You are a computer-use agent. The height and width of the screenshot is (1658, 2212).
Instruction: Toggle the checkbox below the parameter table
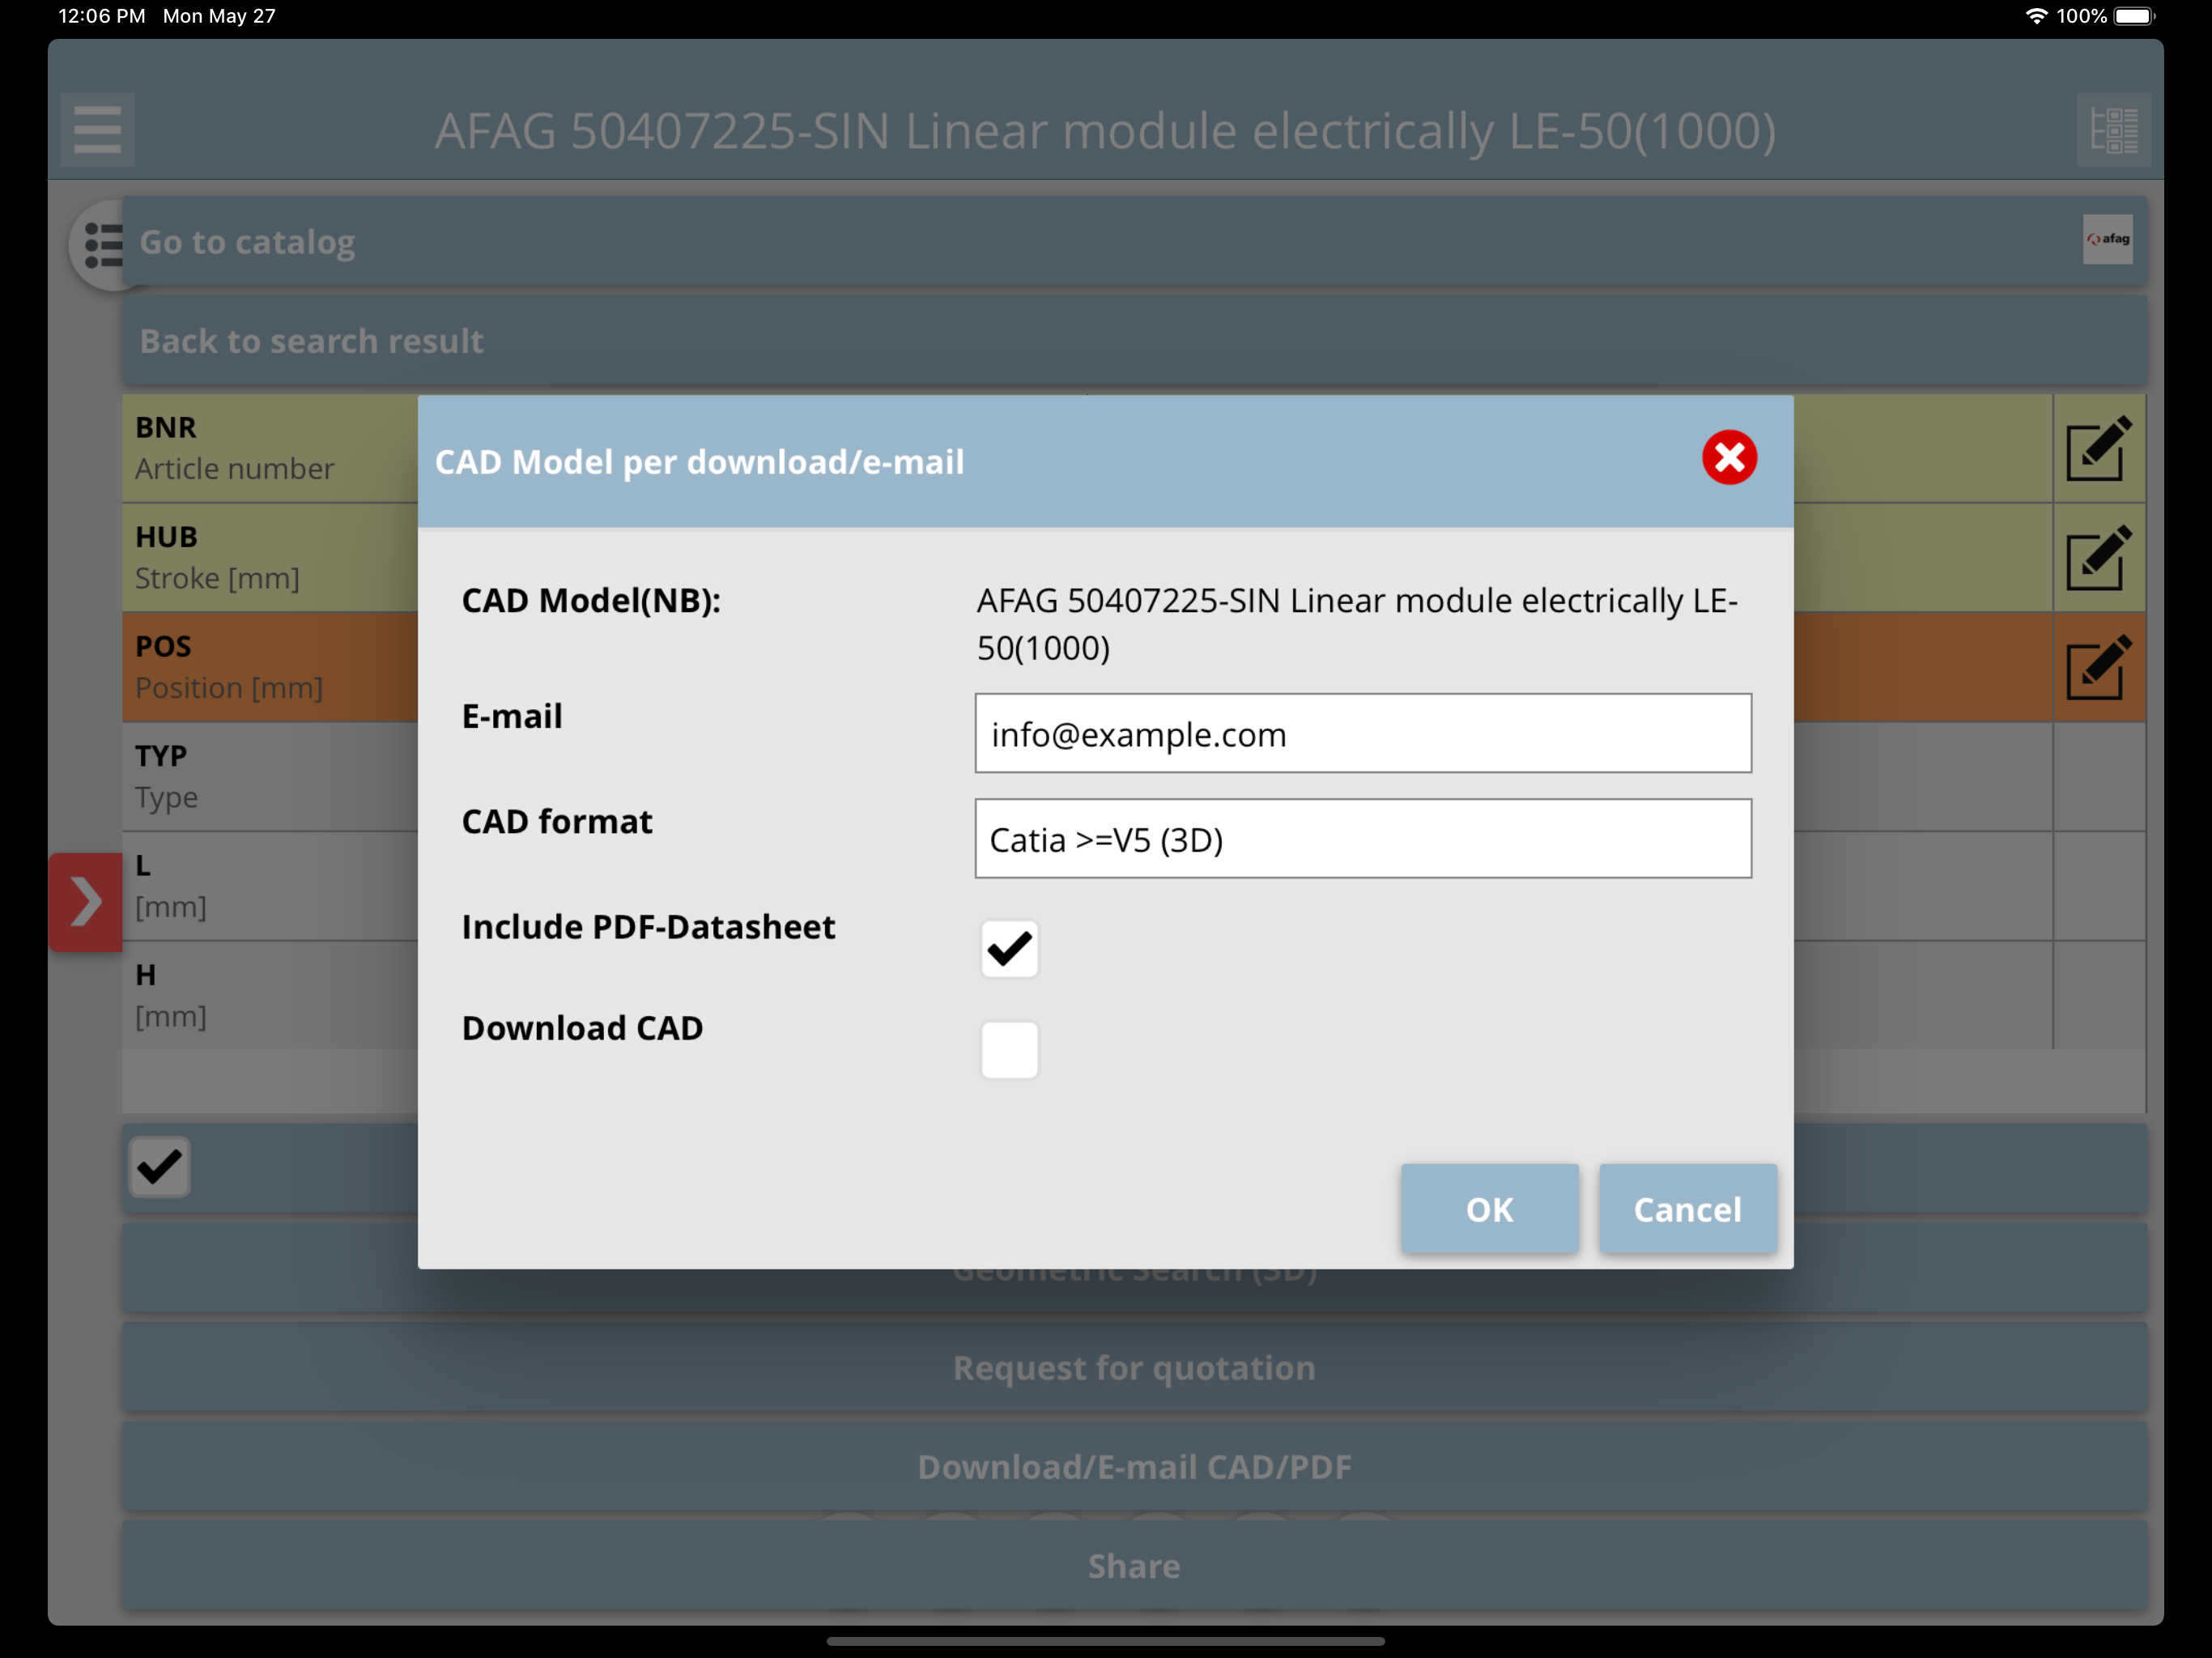click(159, 1166)
